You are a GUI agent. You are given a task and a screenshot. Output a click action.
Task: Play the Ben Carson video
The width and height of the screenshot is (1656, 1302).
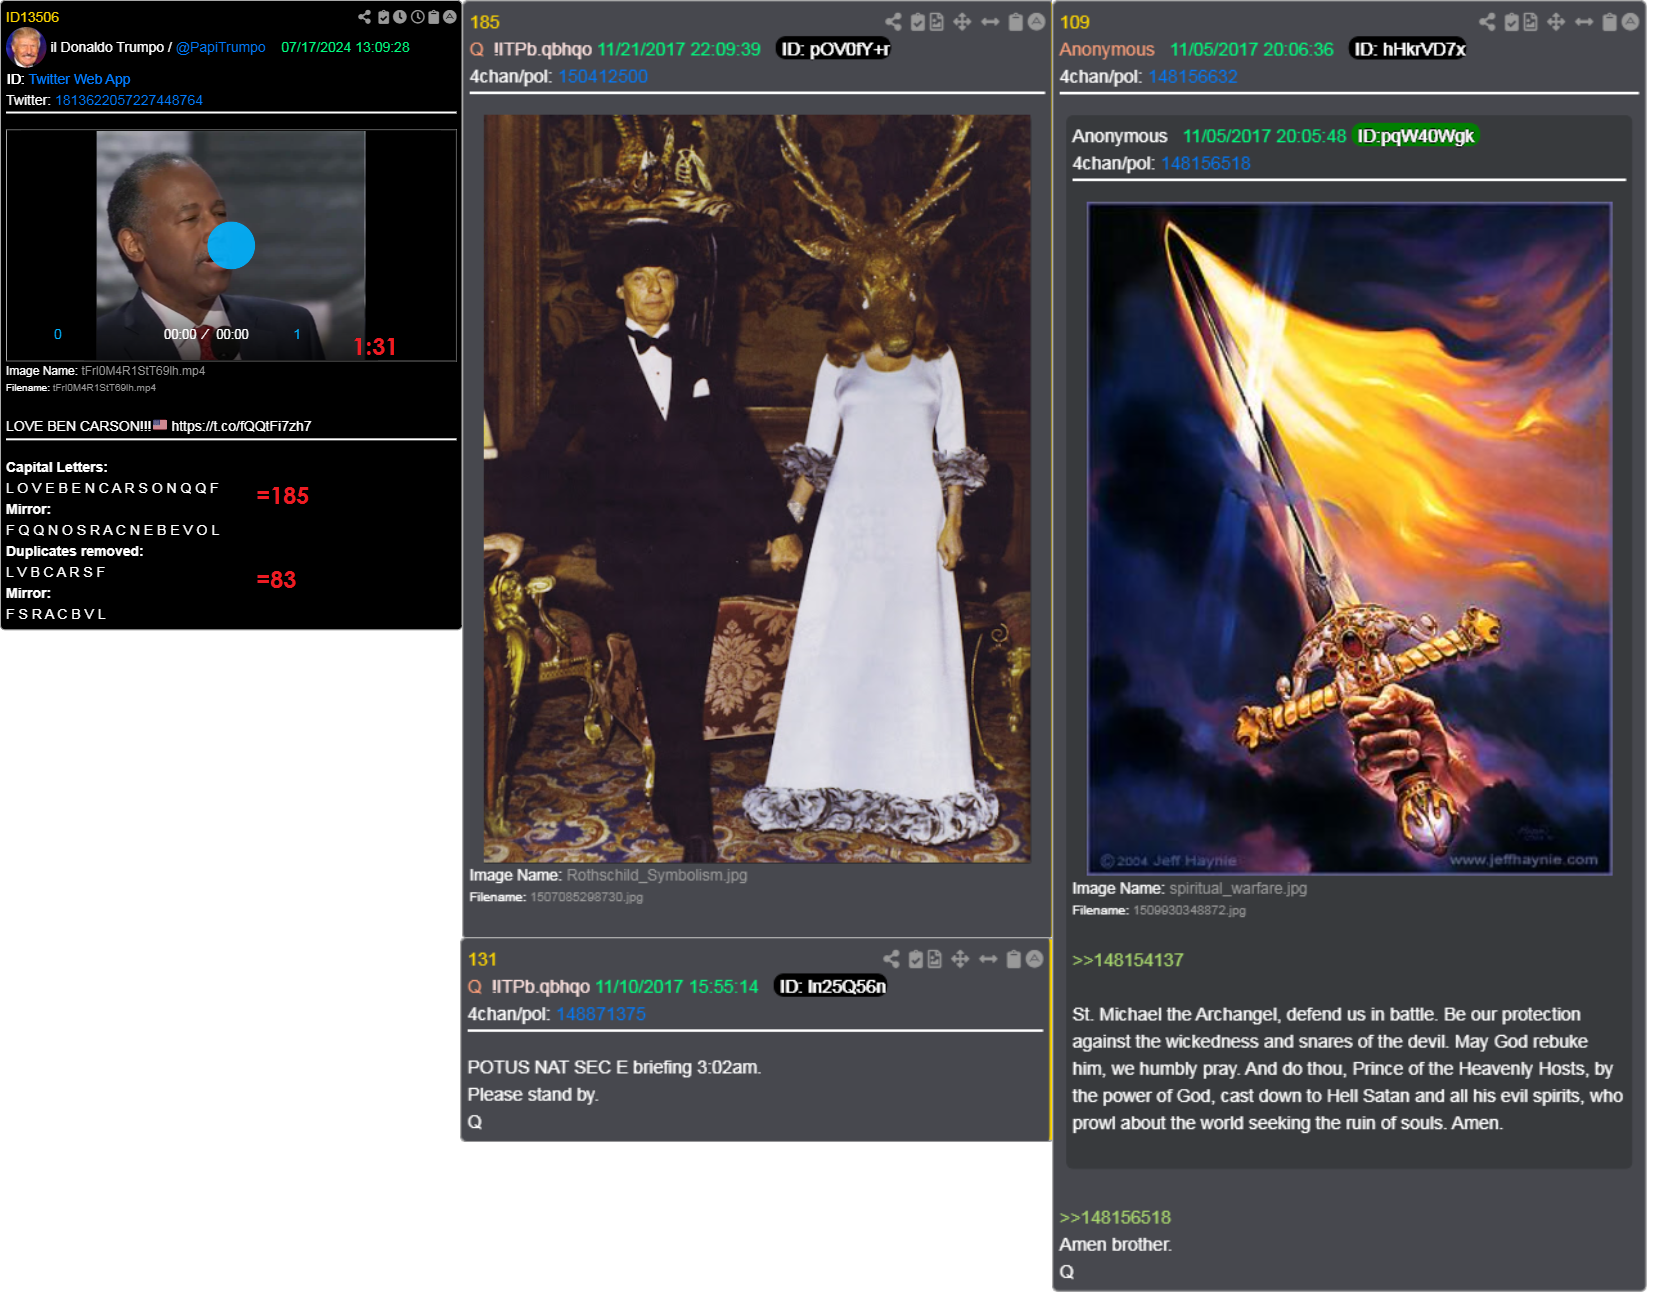pyautogui.click(x=231, y=245)
